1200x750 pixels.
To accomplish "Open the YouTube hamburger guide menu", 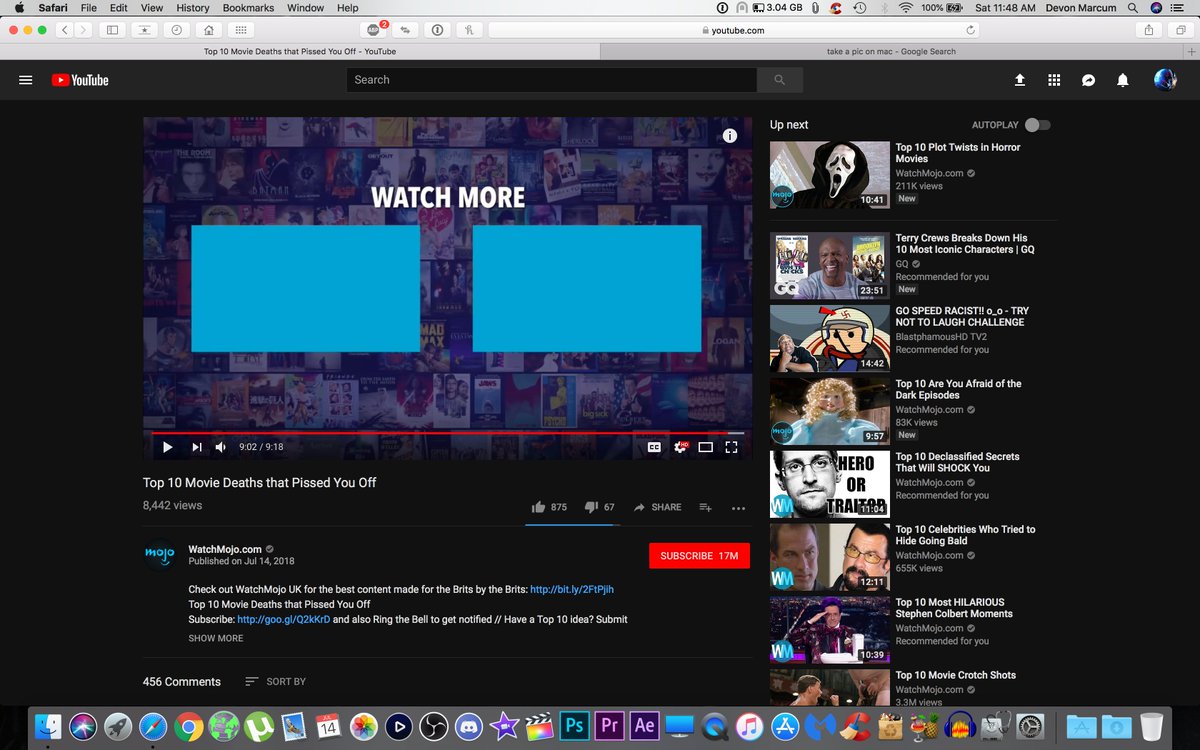I will click(26, 80).
